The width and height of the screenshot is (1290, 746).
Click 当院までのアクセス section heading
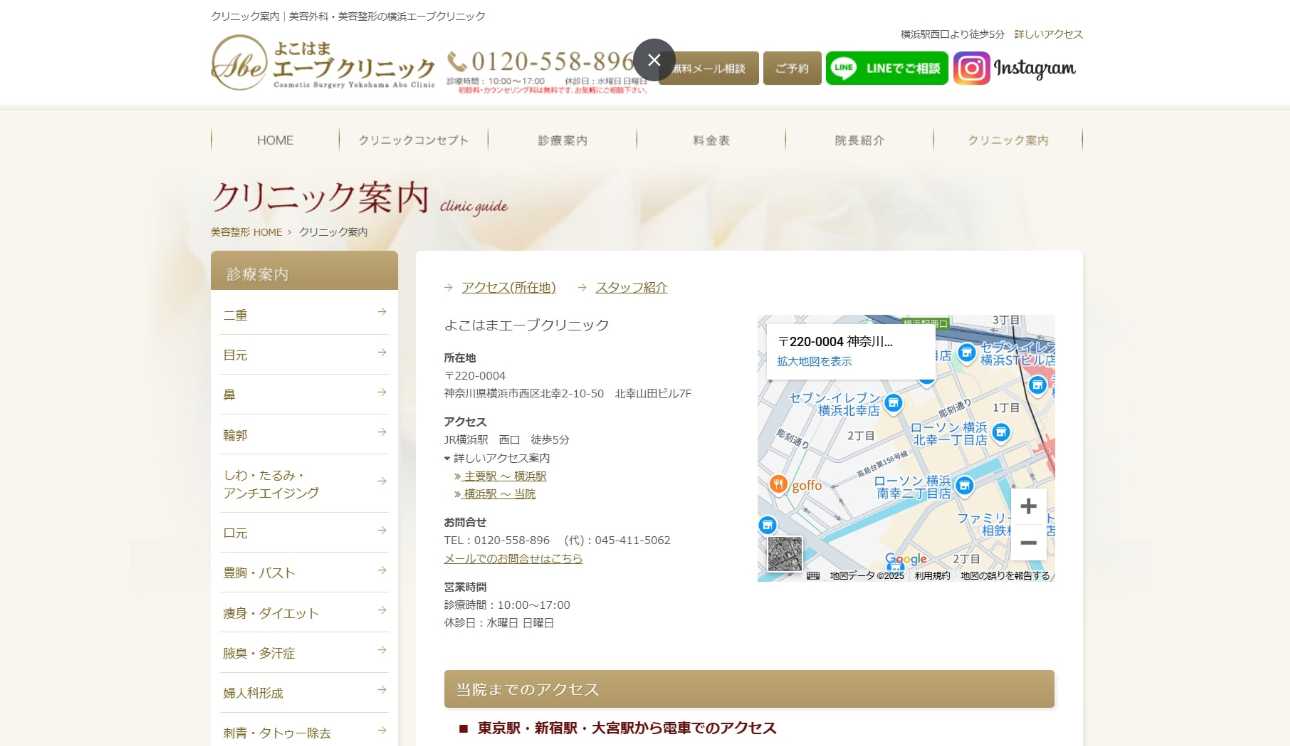point(749,689)
